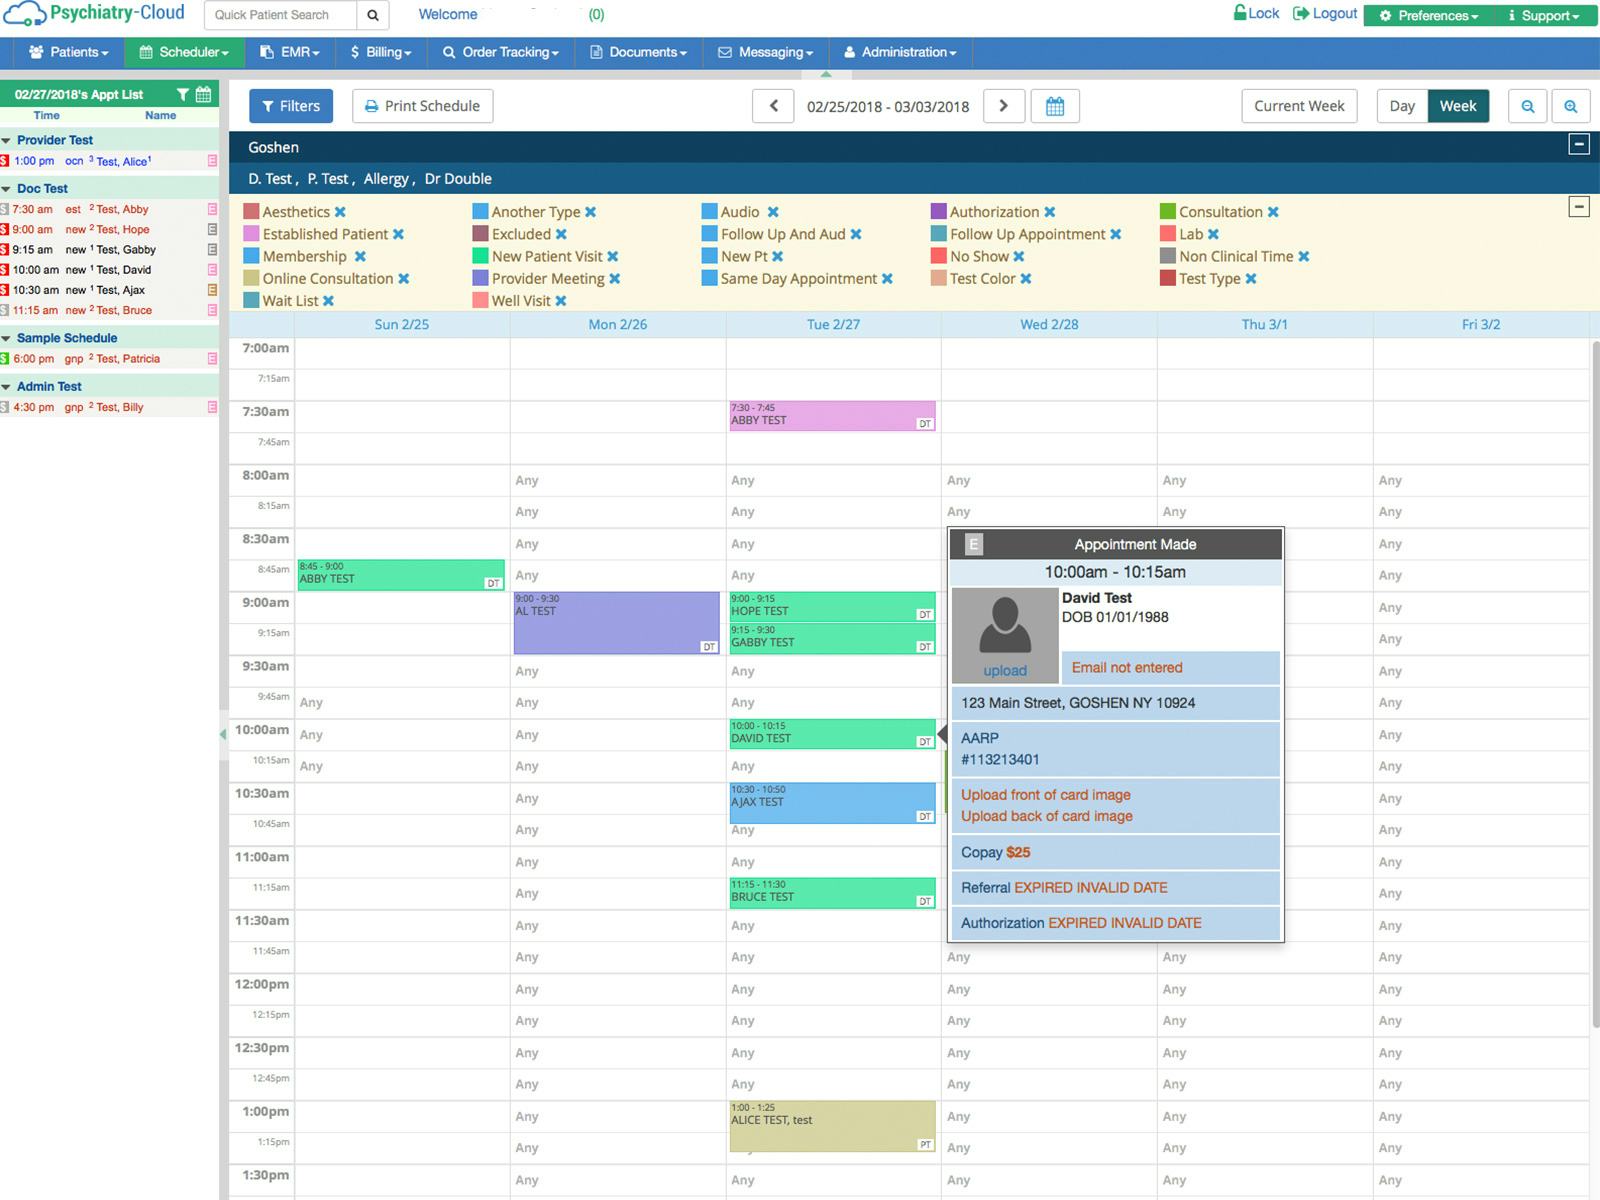
Task: Open the Messaging menu
Action: (765, 52)
